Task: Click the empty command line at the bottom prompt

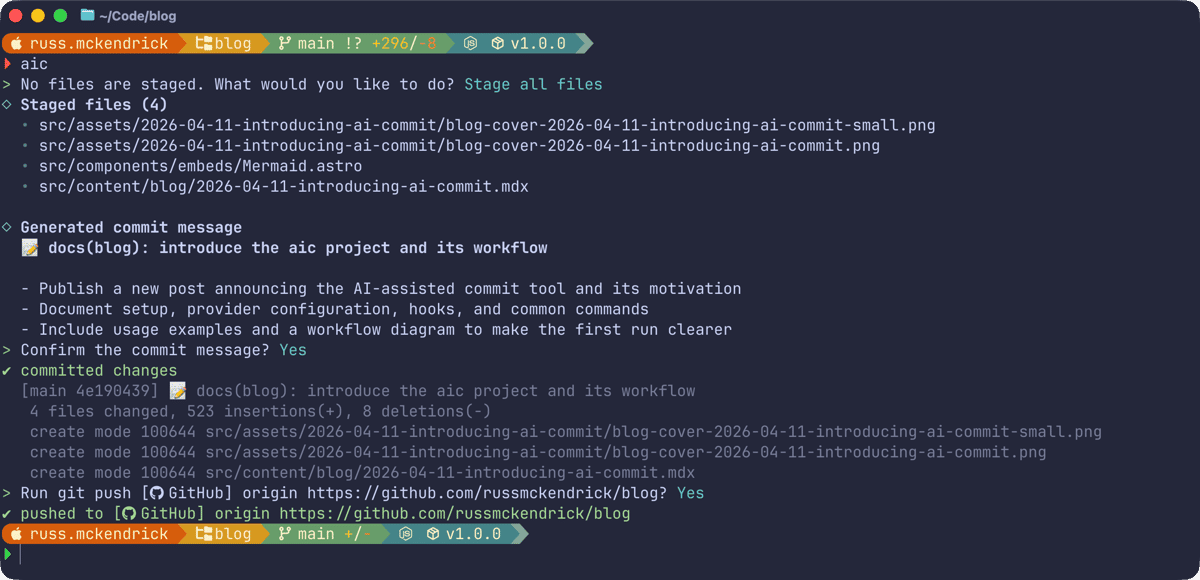Action: 300,554
